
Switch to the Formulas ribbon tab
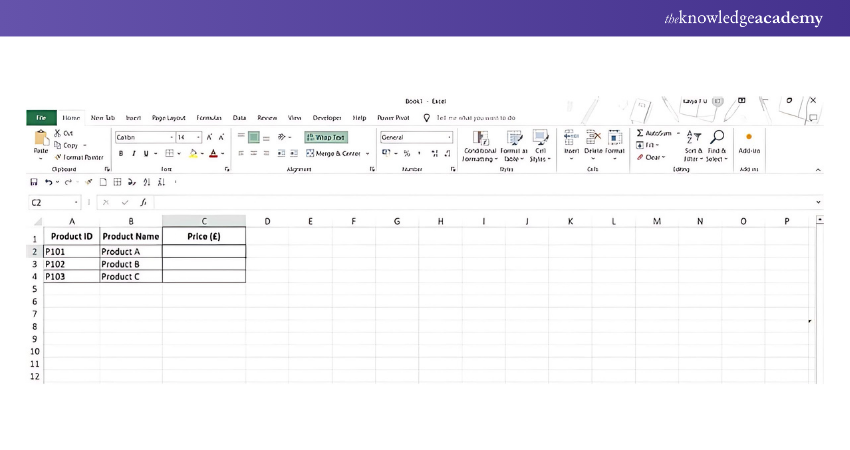tap(209, 117)
